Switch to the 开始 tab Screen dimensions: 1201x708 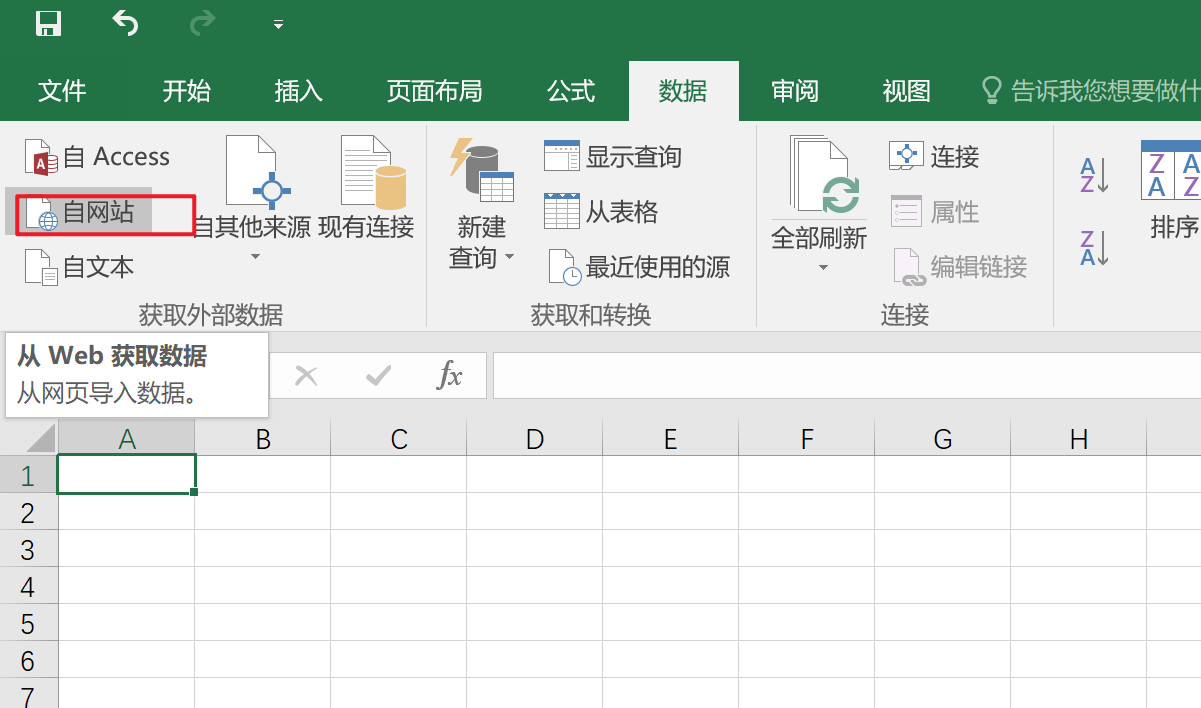[187, 91]
